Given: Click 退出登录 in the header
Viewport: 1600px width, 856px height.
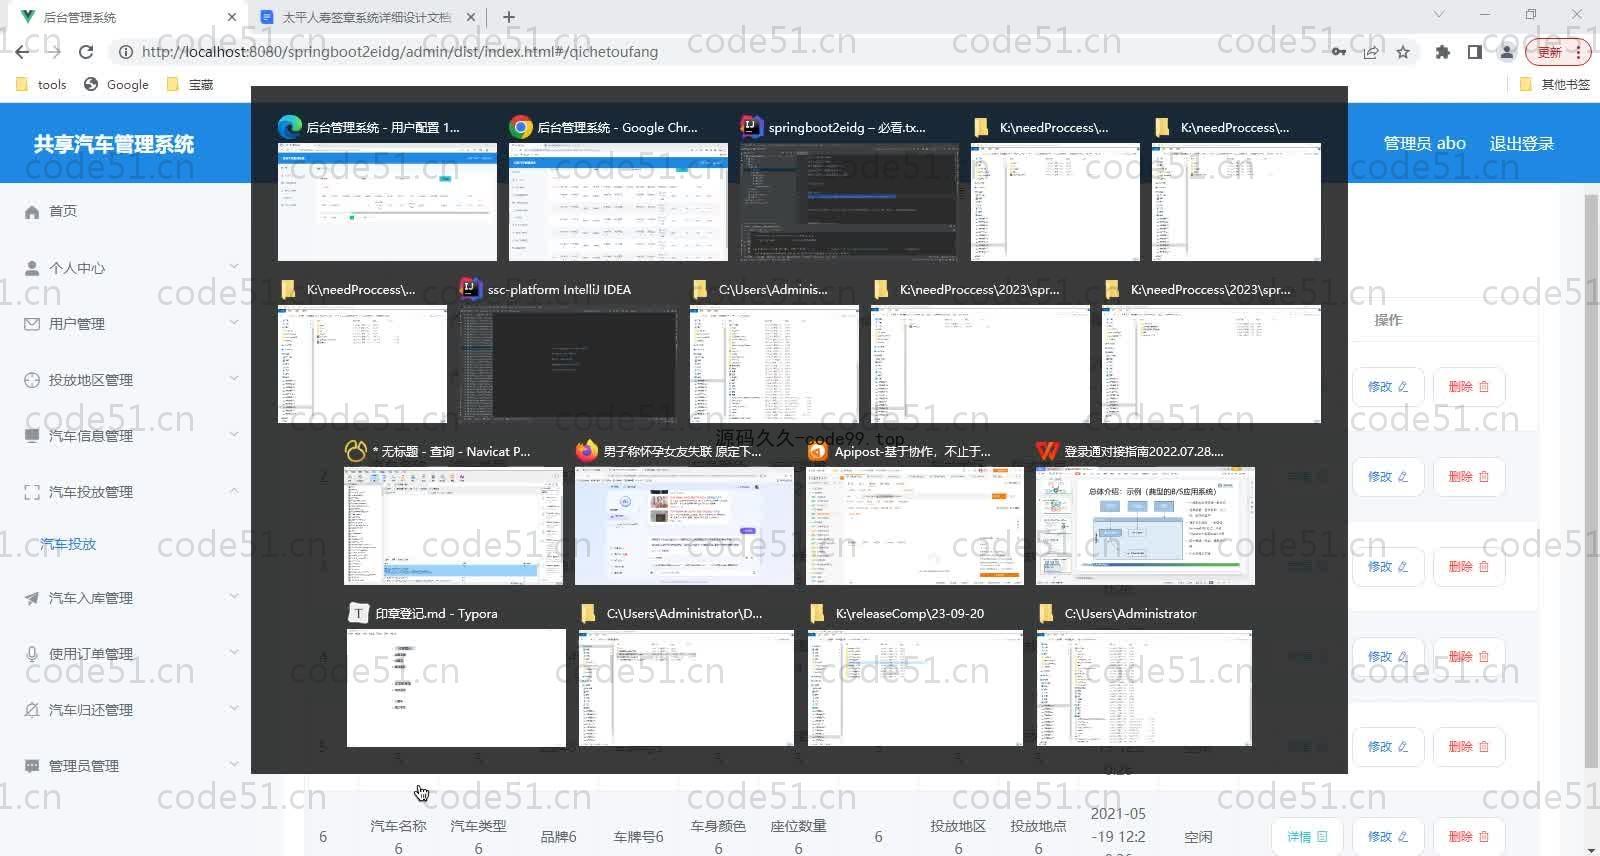Looking at the screenshot, I should pos(1521,143).
